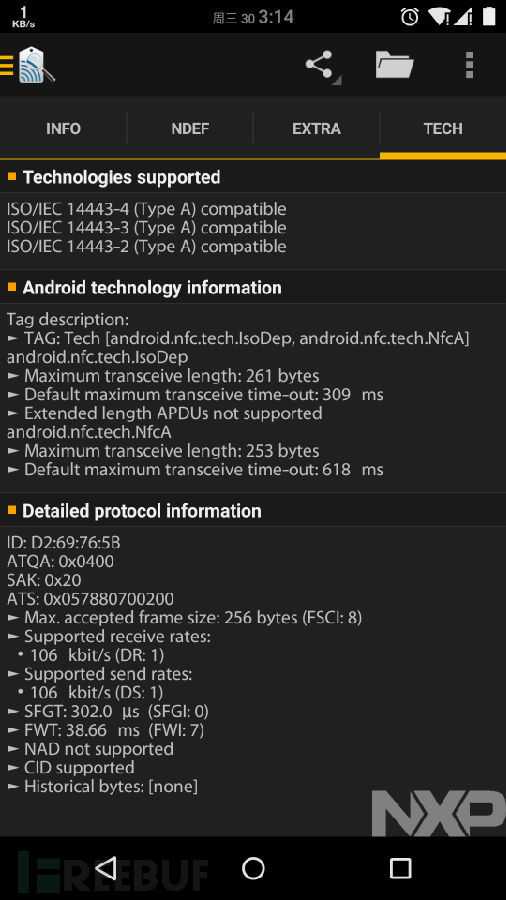Image resolution: width=506 pixels, height=900 pixels.
Task: Tap the Technologies supported section header
Action: 253,177
